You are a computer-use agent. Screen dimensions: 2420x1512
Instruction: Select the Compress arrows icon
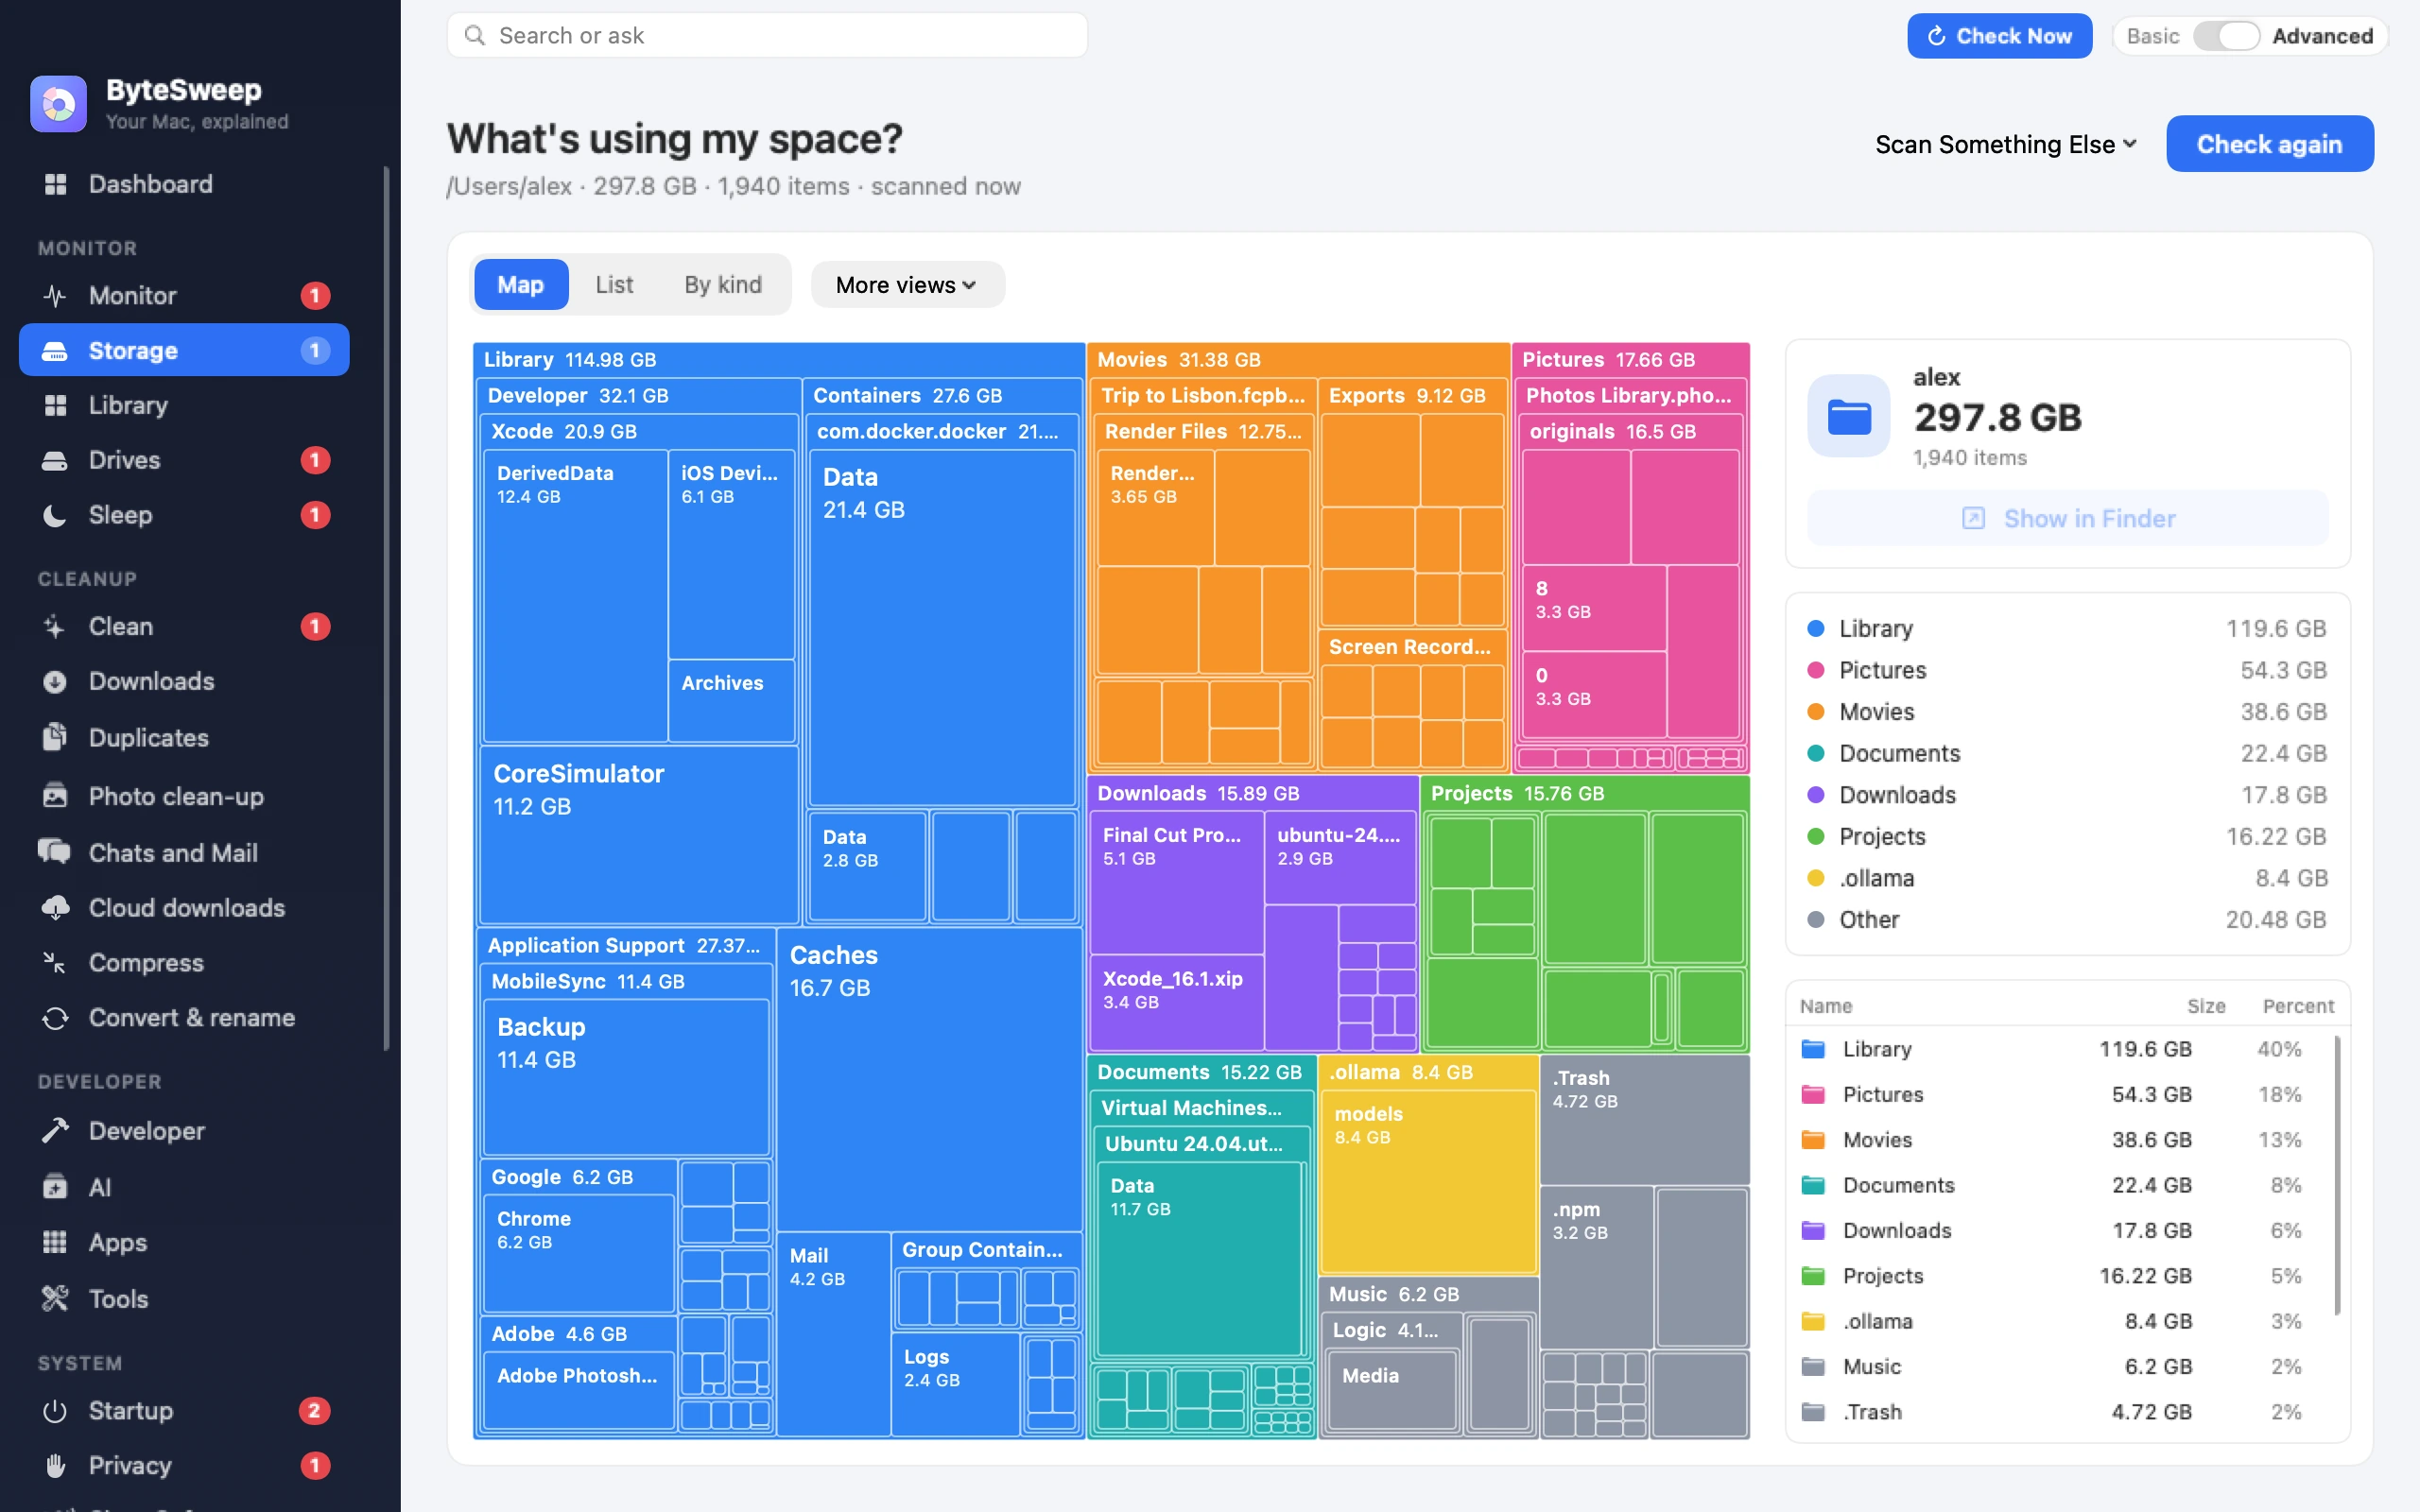click(55, 962)
